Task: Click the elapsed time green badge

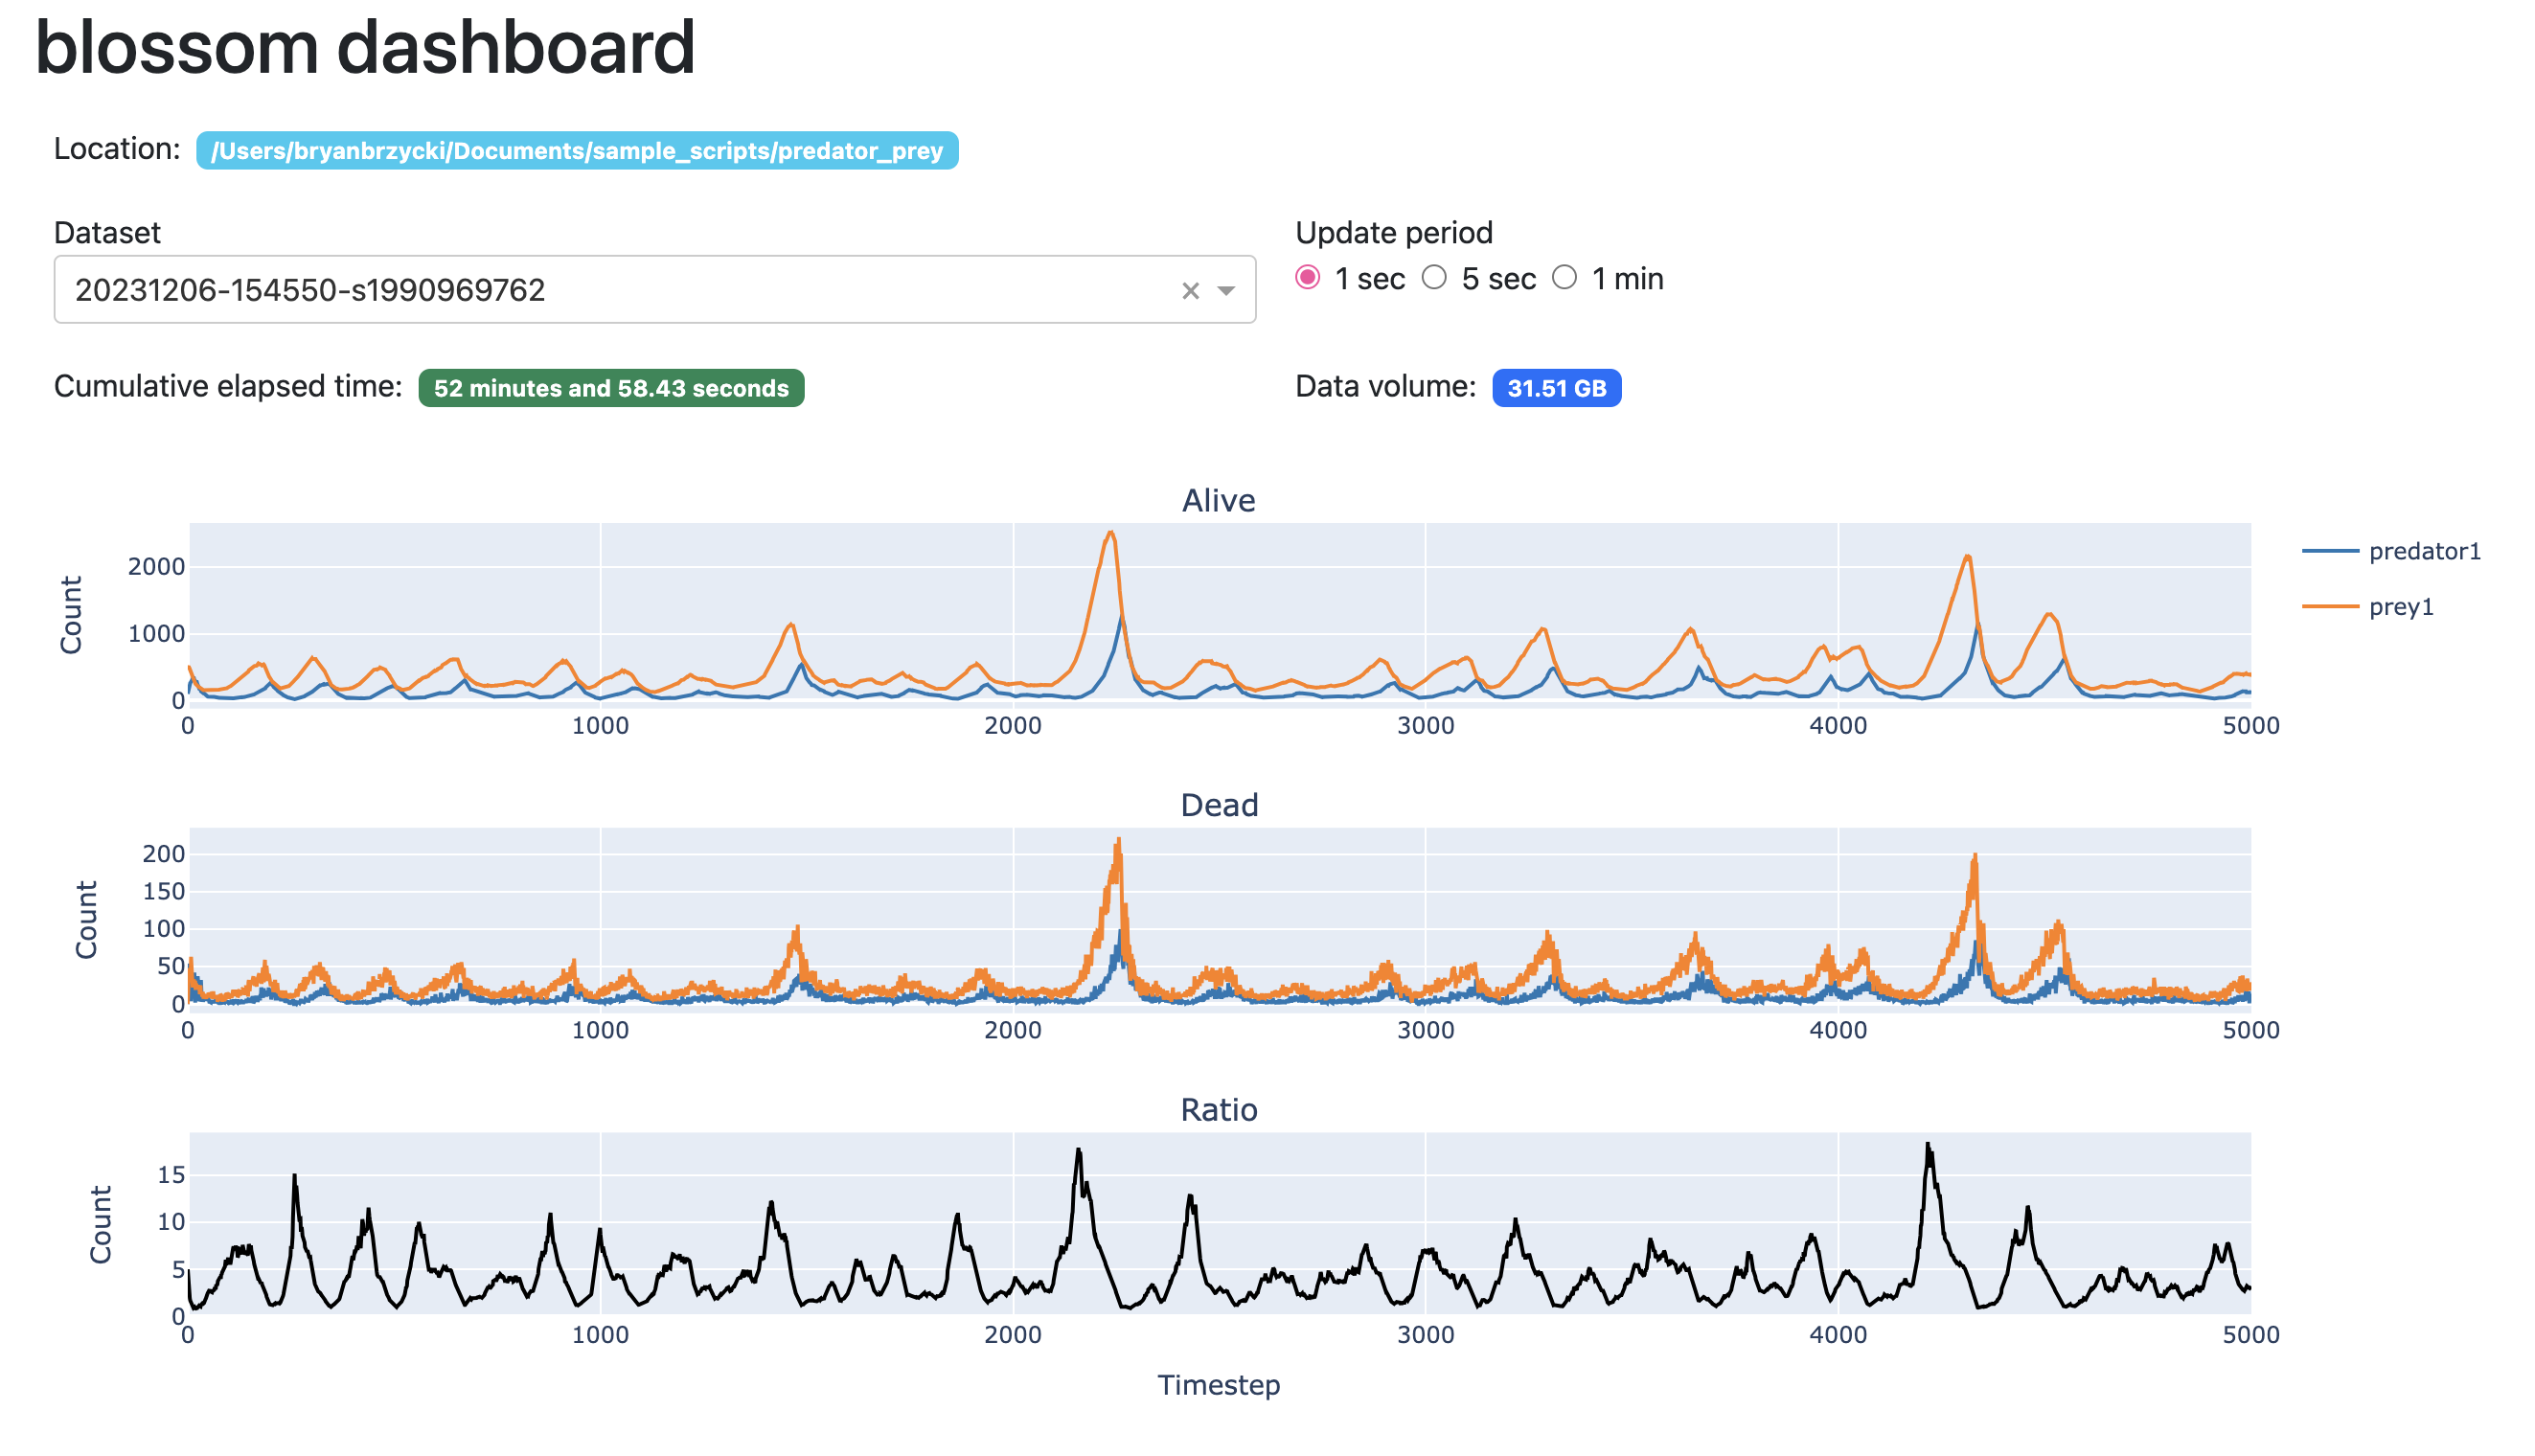Action: point(611,388)
